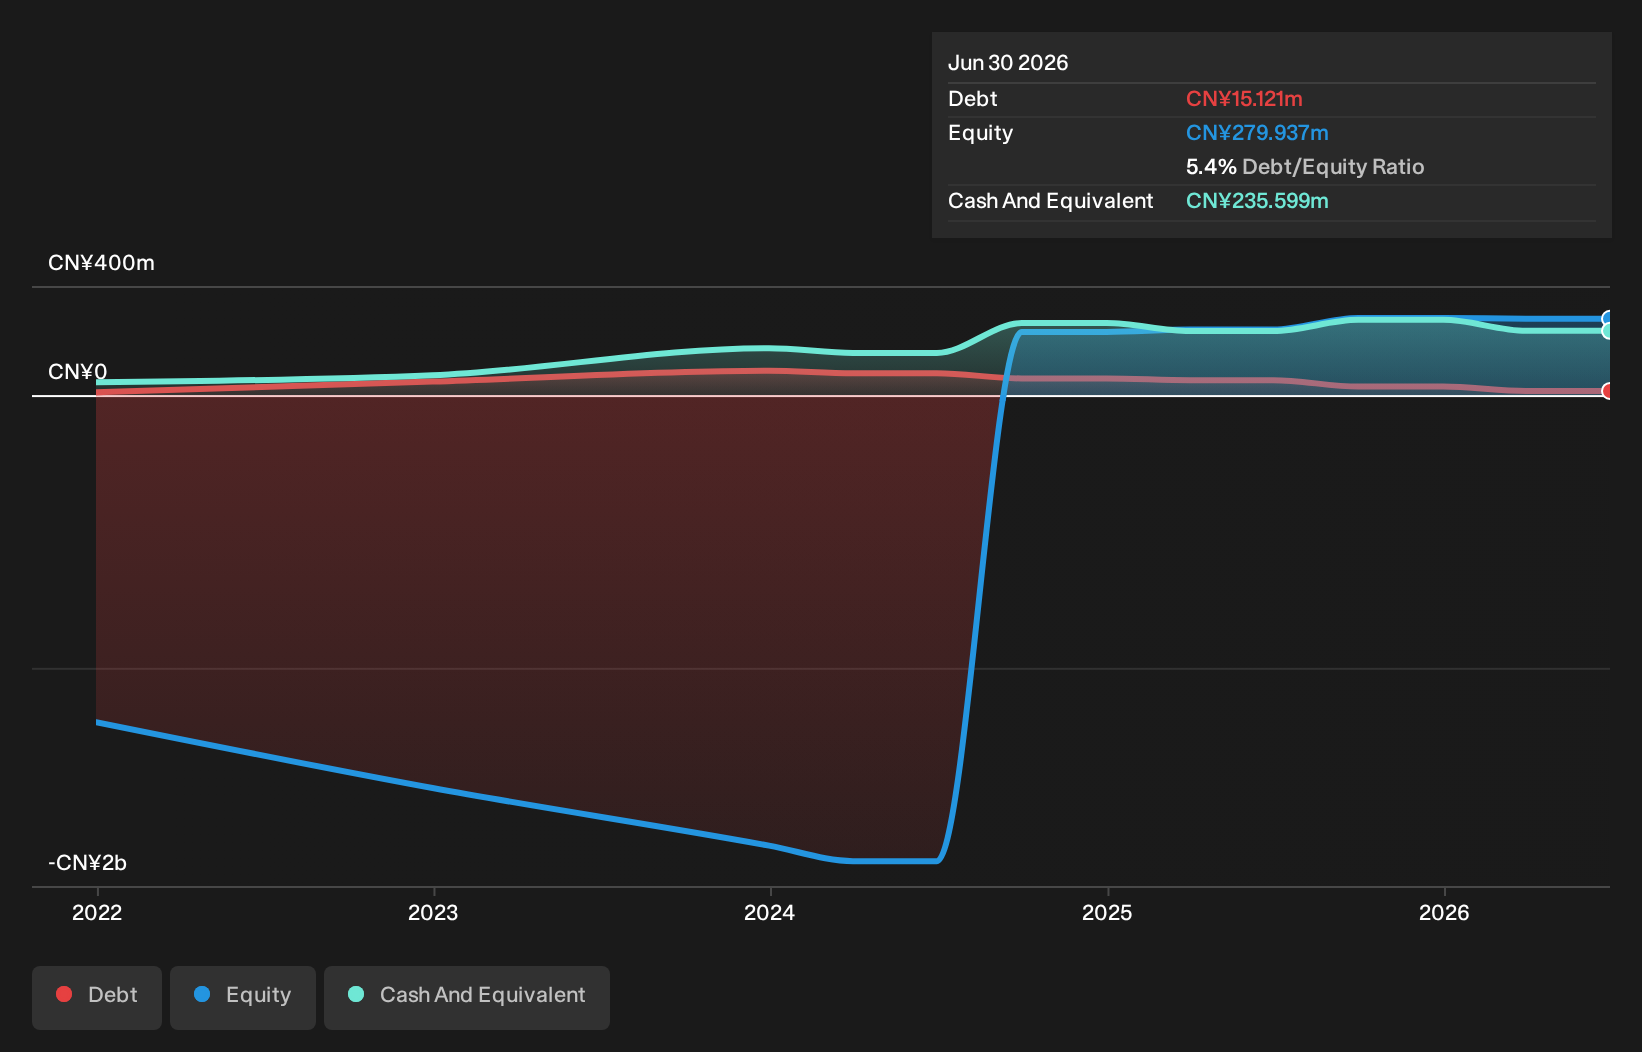Click the Equity row label in tooltip
The image size is (1642, 1052).
(981, 133)
